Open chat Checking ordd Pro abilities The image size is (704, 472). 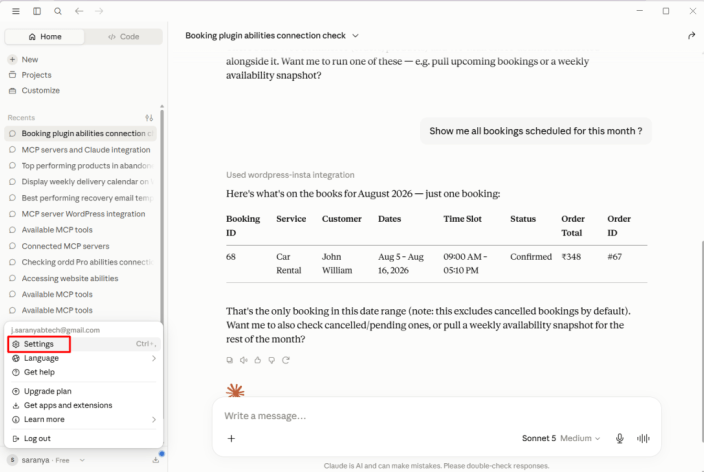pyautogui.click(x=81, y=262)
